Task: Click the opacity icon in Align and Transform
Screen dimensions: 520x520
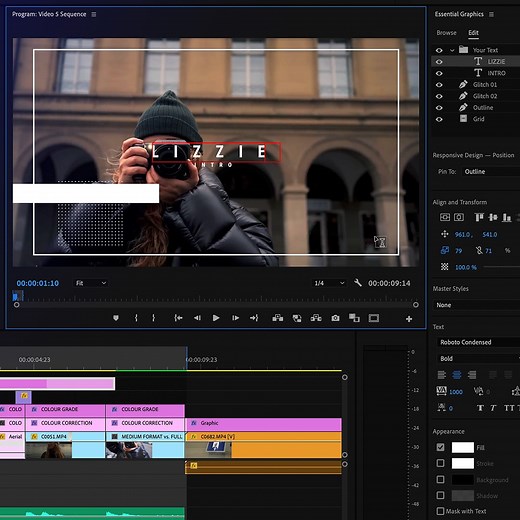Action: point(445,267)
